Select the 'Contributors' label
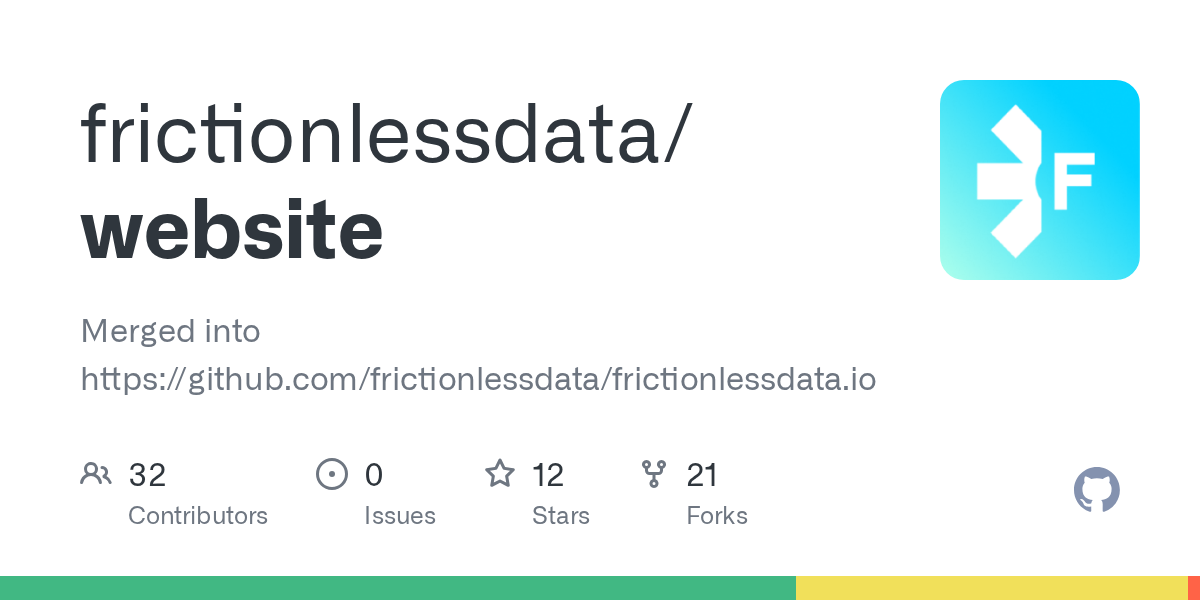Screen dimensions: 1200x600 [198, 516]
